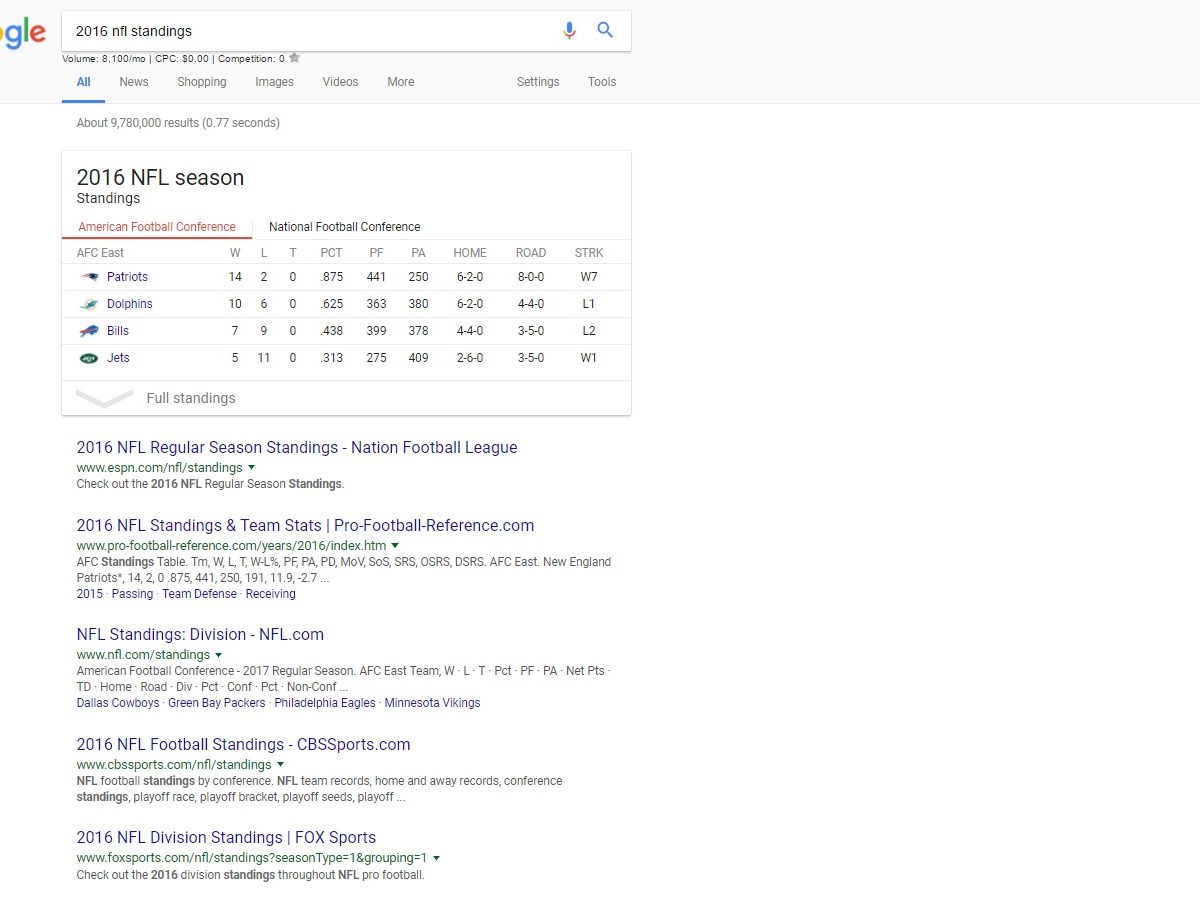Open the Settings menu

[x=538, y=82]
